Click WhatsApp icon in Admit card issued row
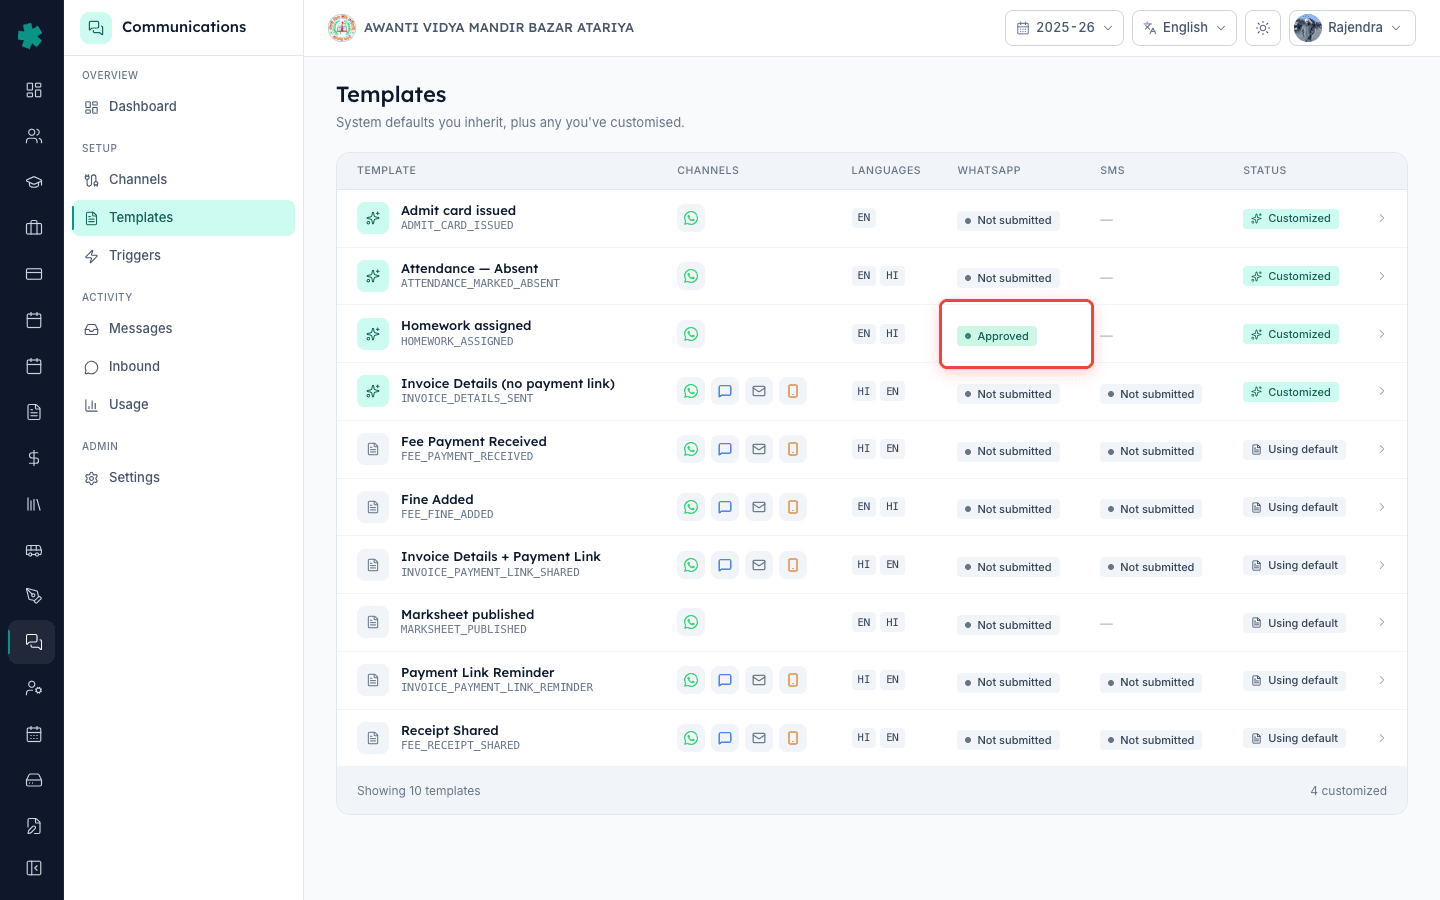 pos(691,218)
